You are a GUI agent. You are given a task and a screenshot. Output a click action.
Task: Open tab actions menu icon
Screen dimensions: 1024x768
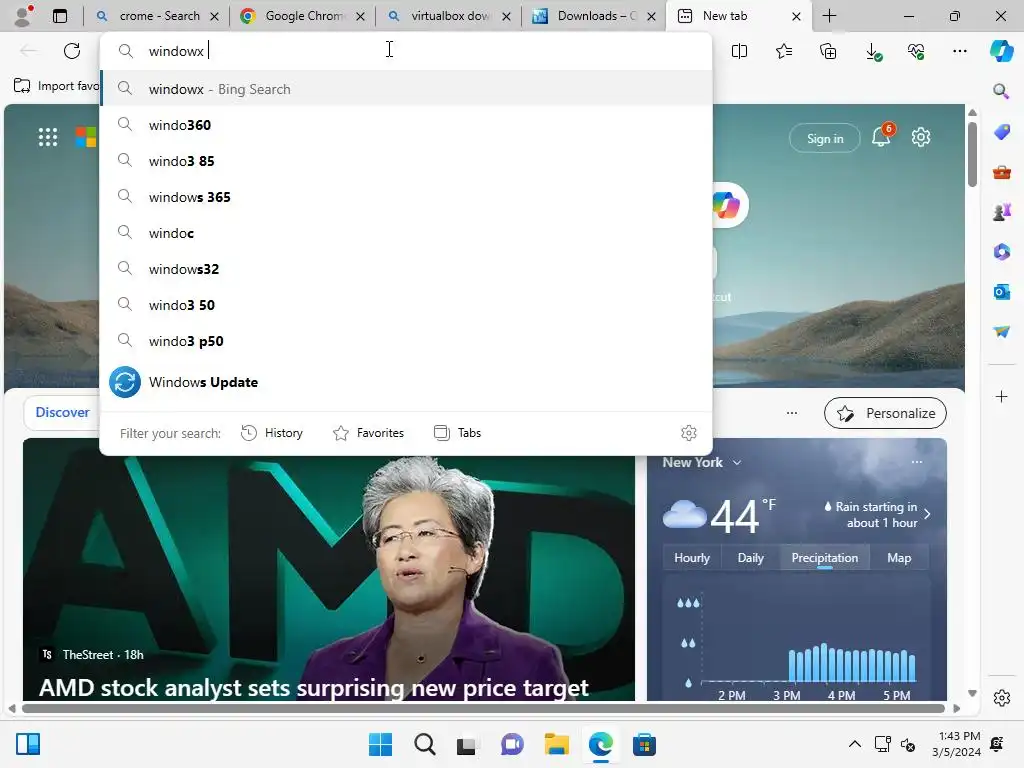point(60,16)
